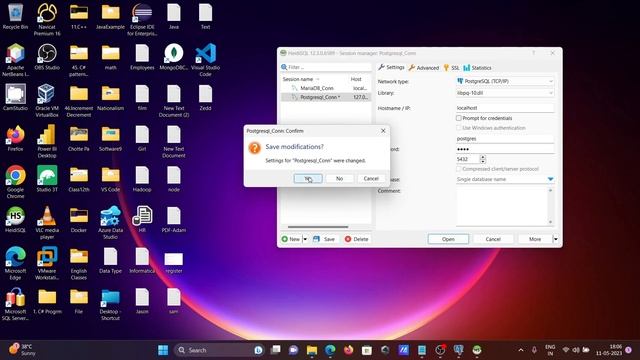The height and width of the screenshot is (360, 640).
Task: Click Yes to save modifications
Action: coord(308,178)
